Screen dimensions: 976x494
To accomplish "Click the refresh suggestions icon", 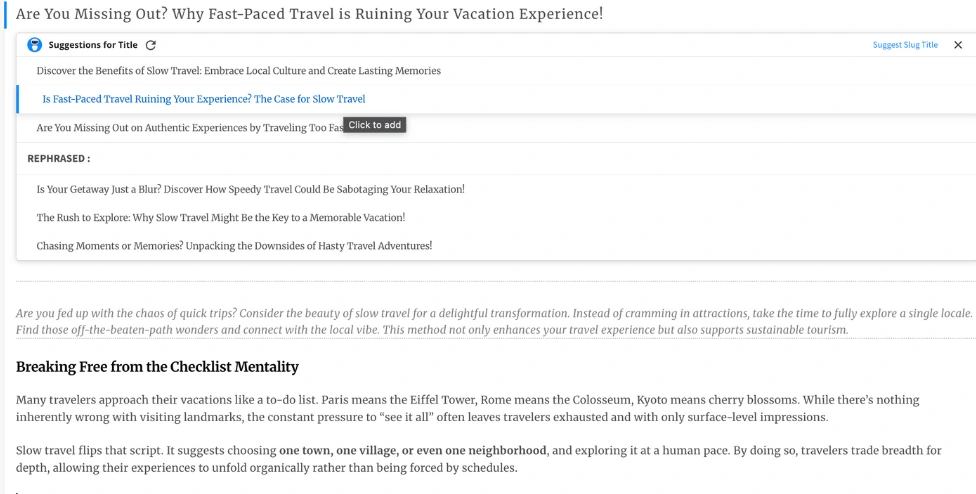I will 151,45.
